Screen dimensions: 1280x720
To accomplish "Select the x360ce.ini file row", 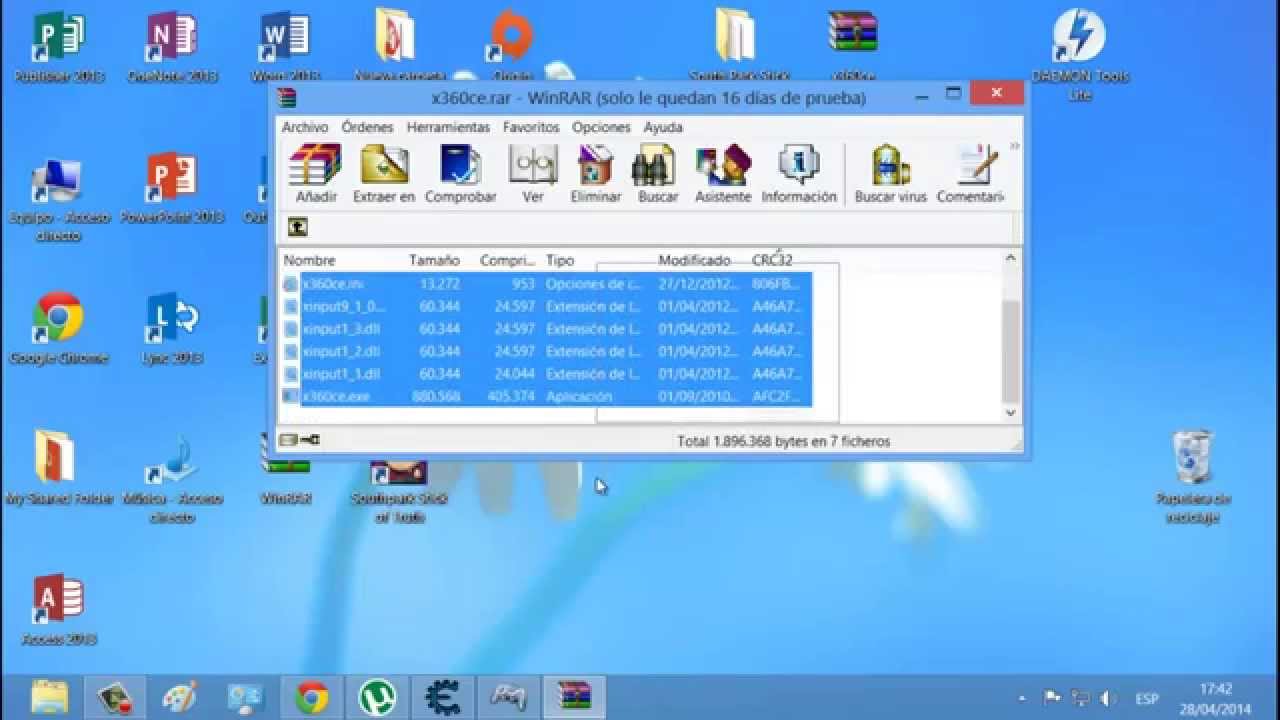I will (546, 283).
